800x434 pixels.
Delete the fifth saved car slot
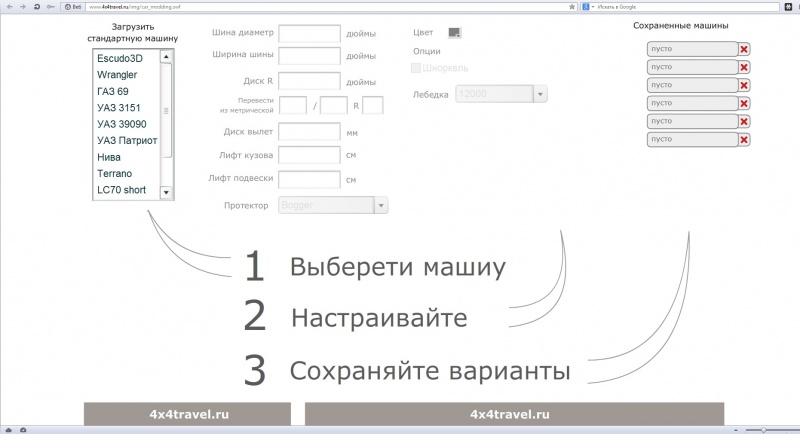744,121
